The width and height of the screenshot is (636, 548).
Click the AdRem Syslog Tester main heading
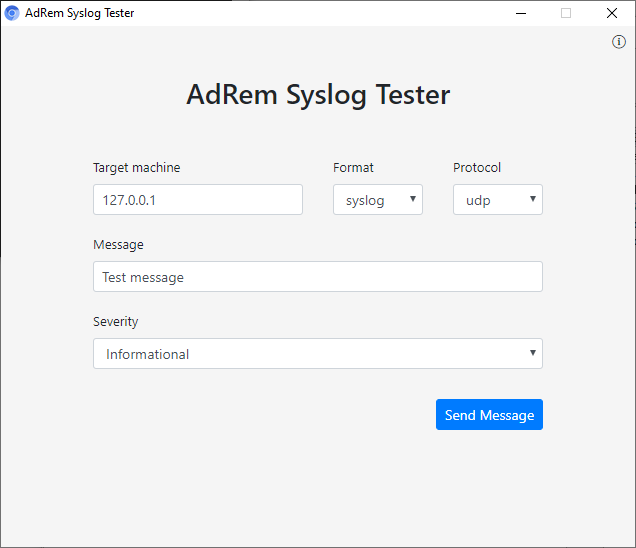(318, 95)
